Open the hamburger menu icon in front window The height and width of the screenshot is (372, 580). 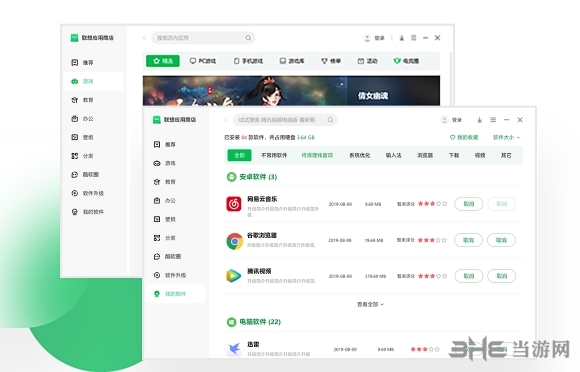493,120
